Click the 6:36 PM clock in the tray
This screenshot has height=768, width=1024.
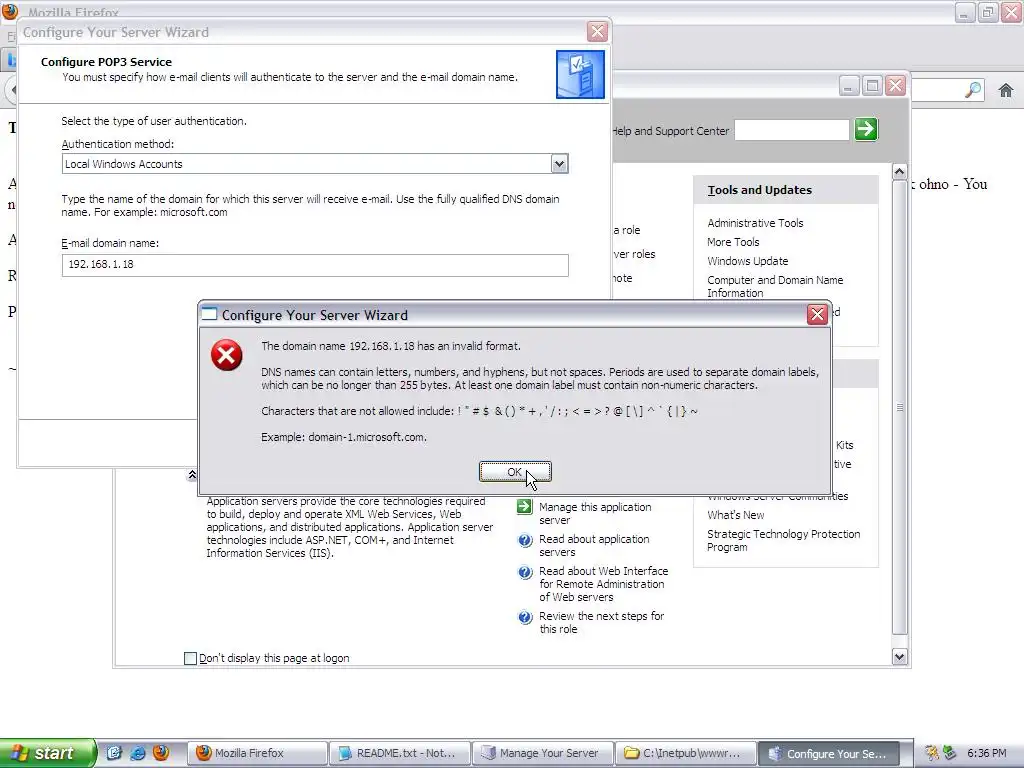click(x=987, y=753)
